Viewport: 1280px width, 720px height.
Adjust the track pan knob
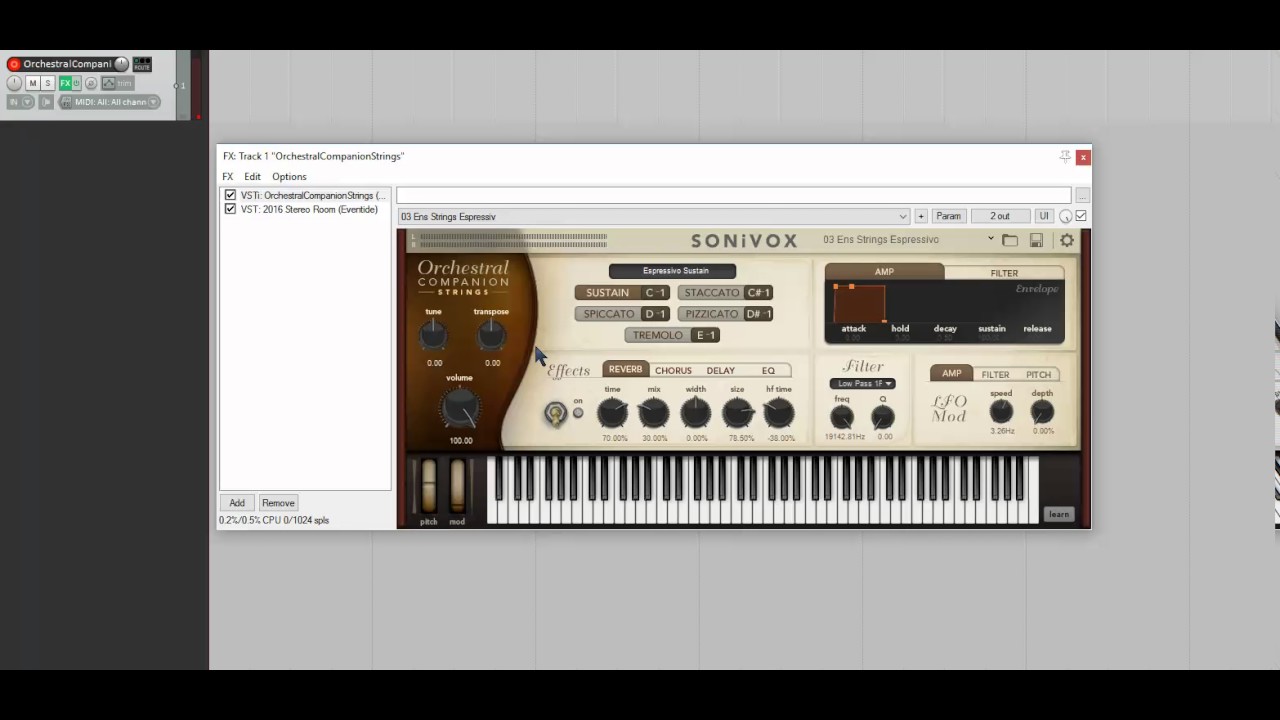pos(14,83)
